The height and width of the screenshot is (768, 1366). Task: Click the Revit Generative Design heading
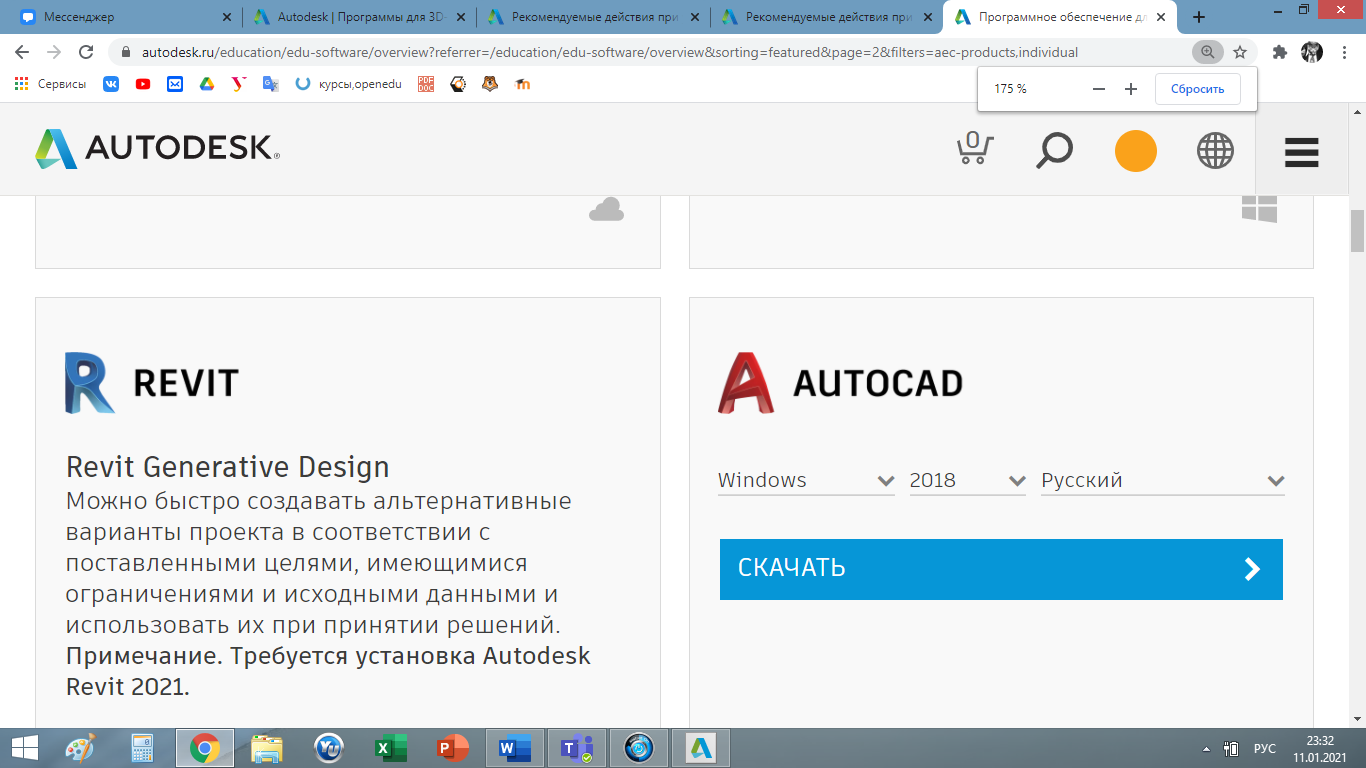[x=228, y=467]
